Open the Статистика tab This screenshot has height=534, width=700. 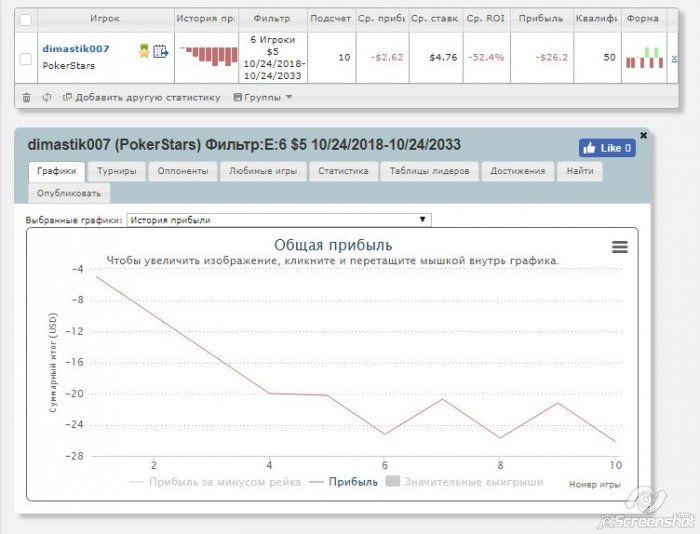(343, 171)
